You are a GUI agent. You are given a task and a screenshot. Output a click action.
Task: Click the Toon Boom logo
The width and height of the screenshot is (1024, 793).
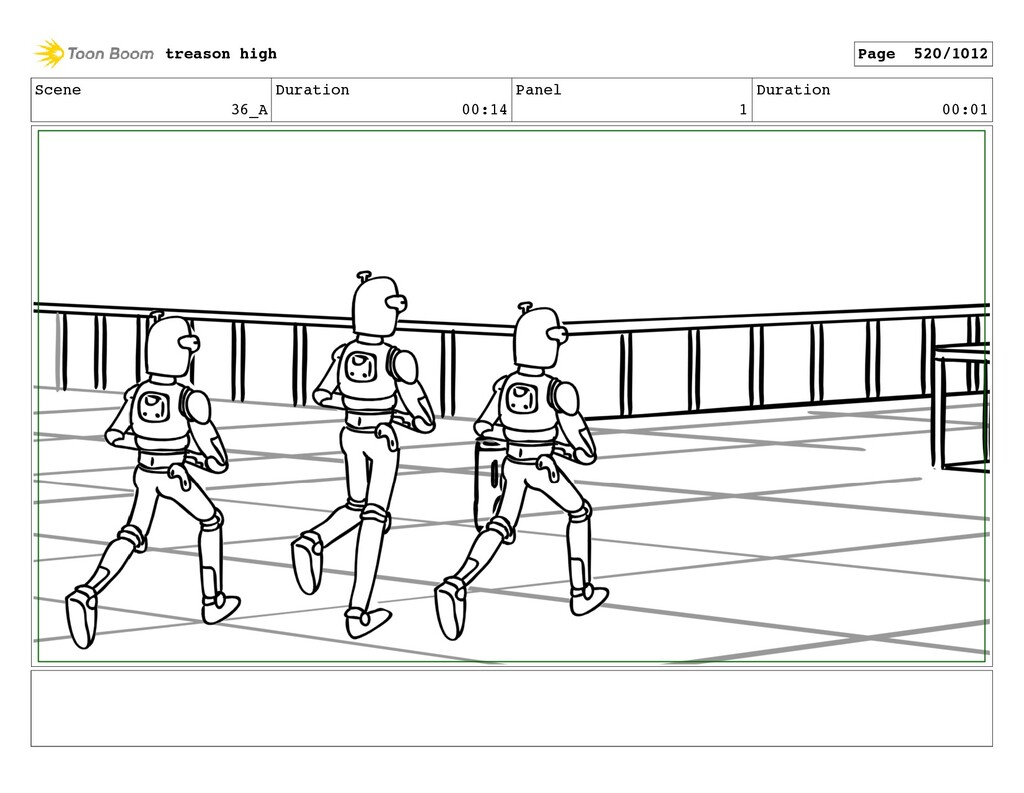(x=94, y=54)
